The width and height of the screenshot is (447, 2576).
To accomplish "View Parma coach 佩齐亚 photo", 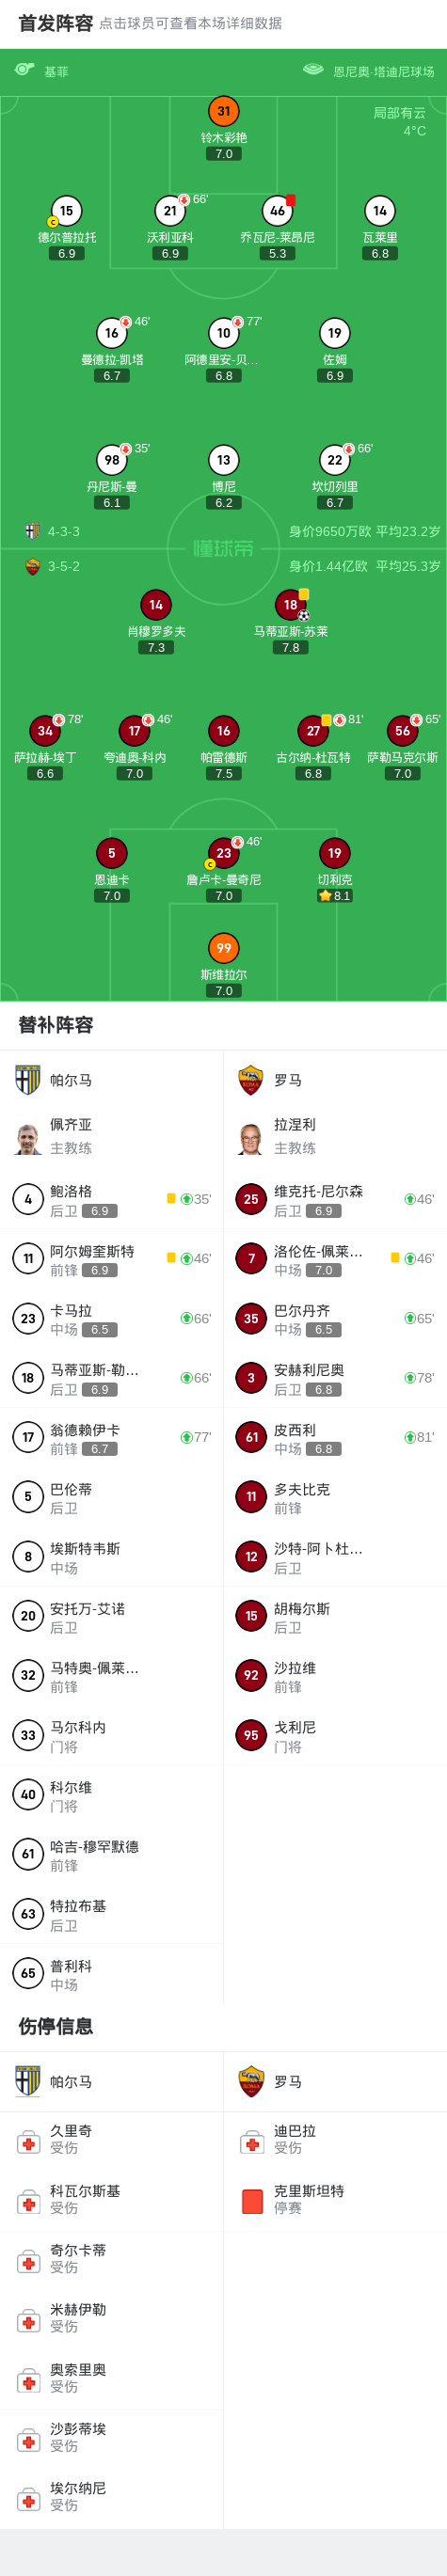I will click(x=28, y=1137).
